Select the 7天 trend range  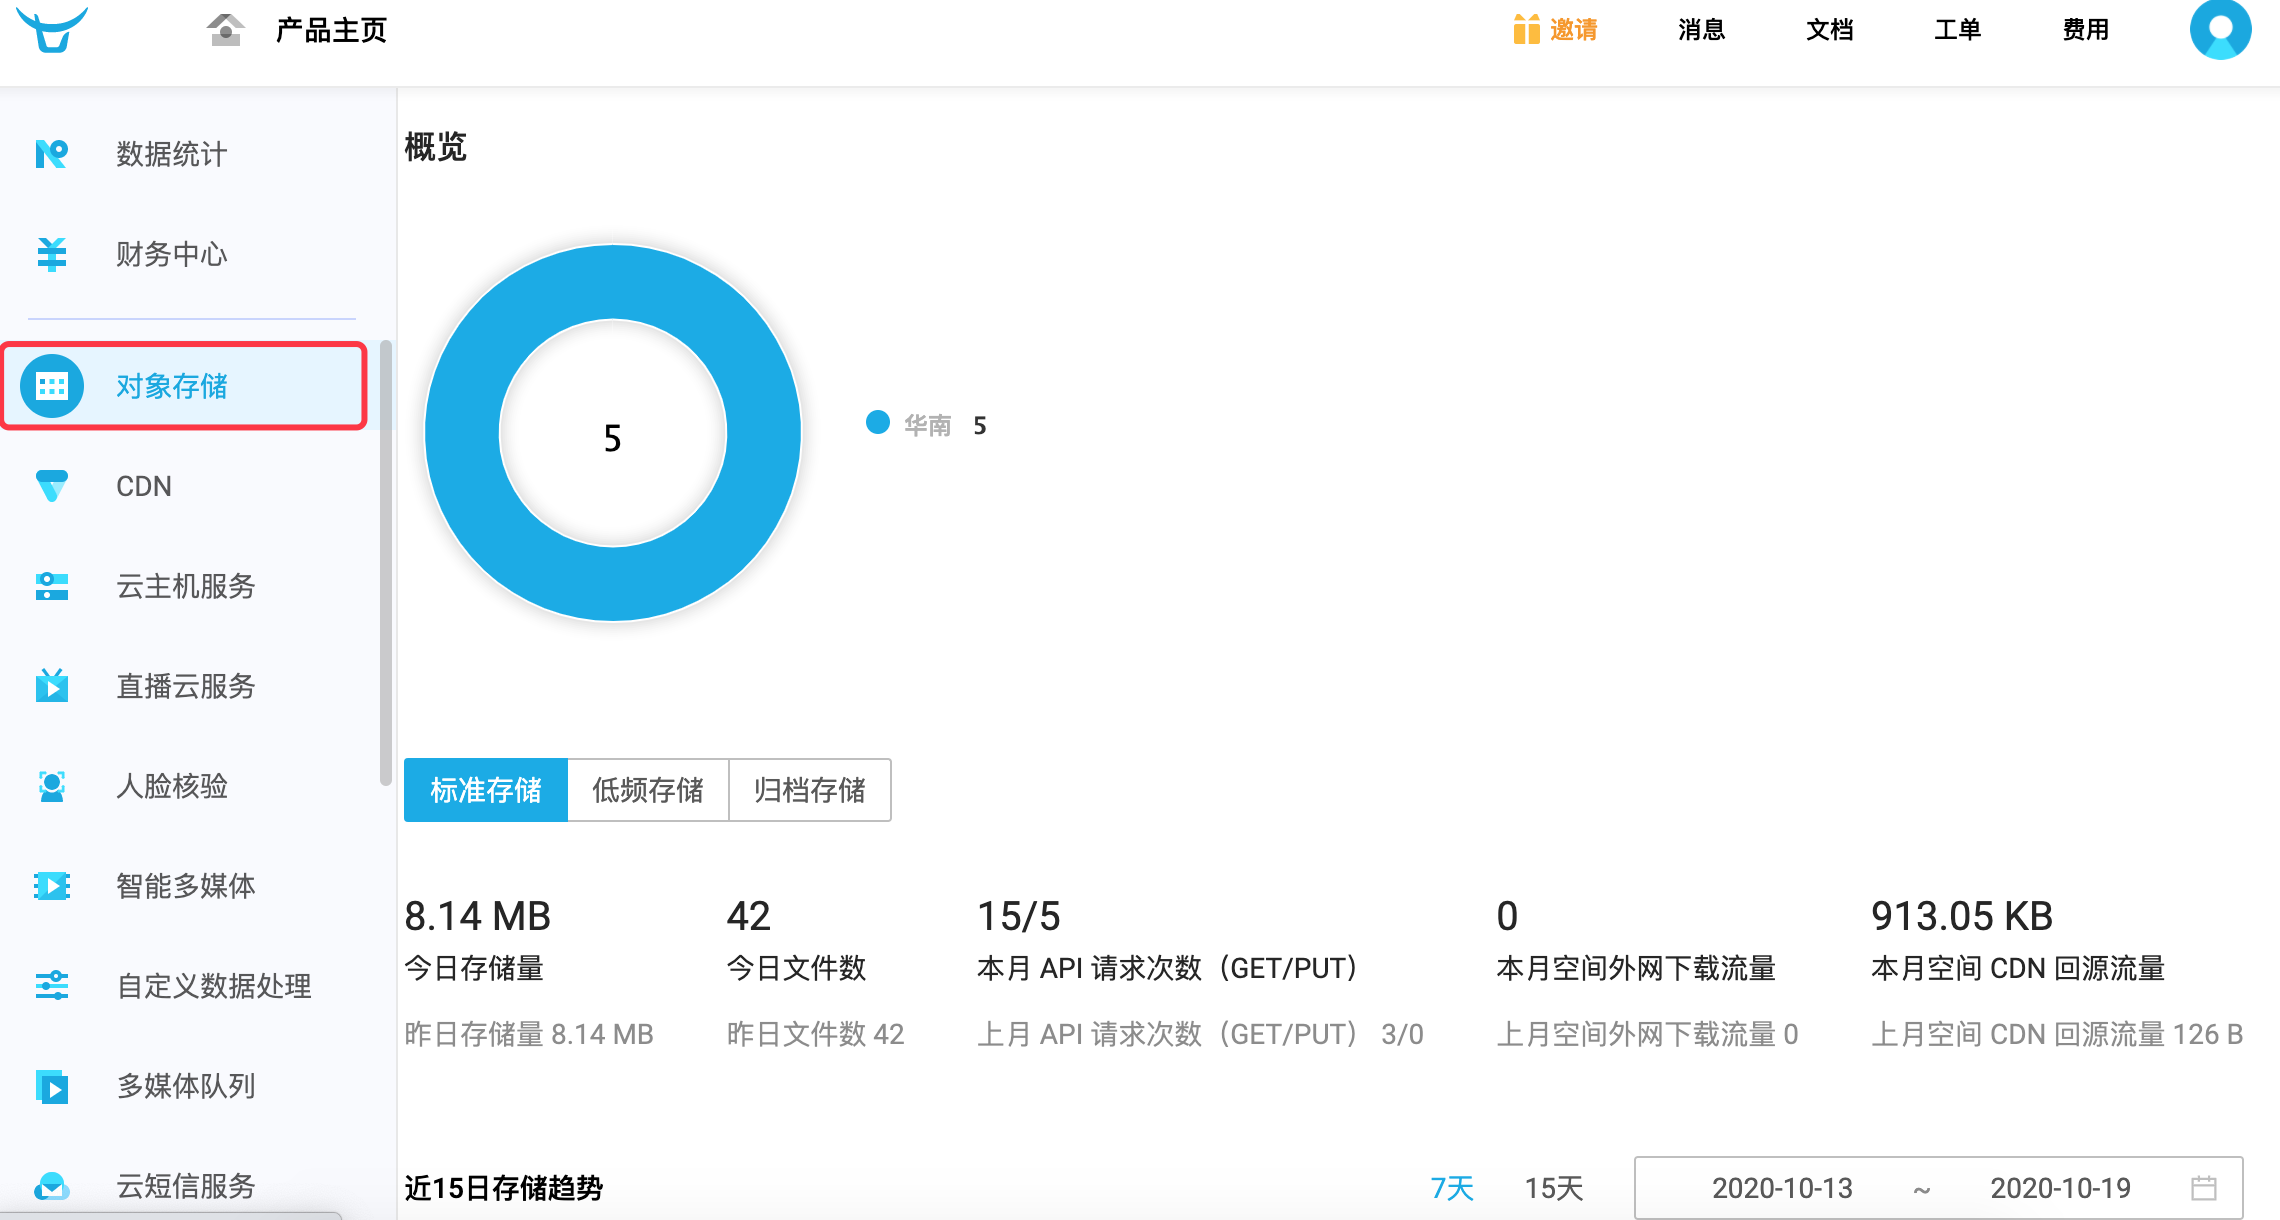click(1452, 1188)
